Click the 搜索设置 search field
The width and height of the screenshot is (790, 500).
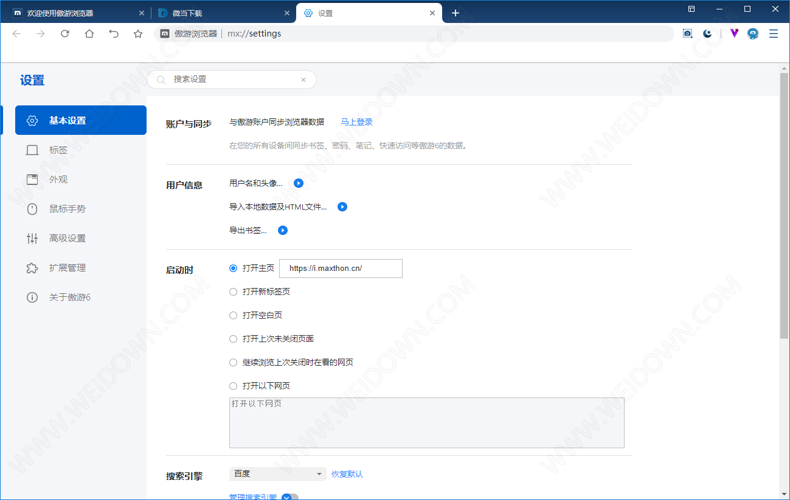point(232,80)
